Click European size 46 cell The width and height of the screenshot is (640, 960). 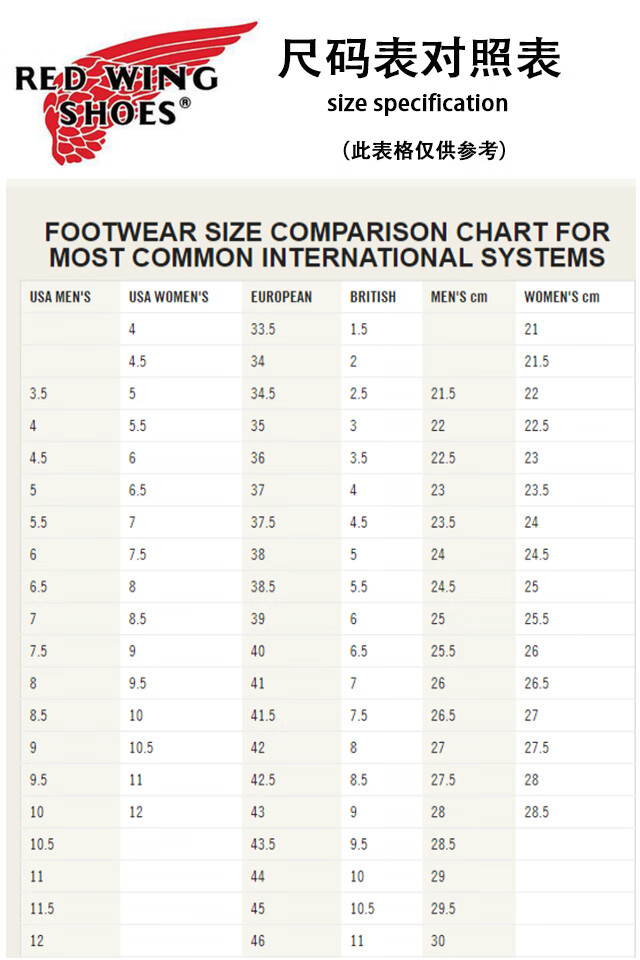click(258, 941)
